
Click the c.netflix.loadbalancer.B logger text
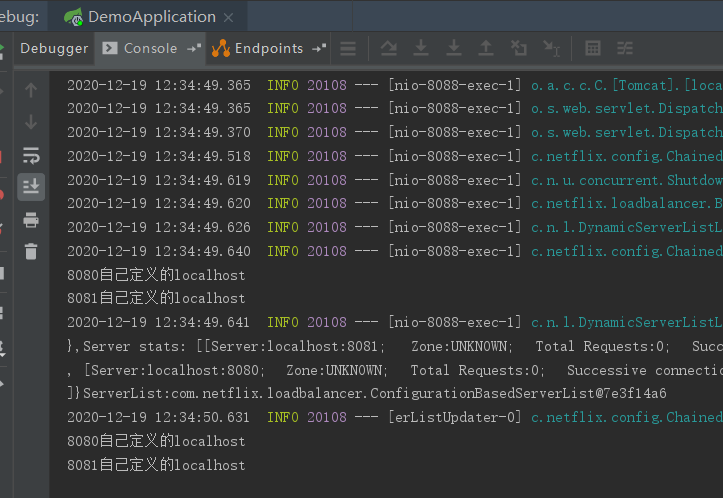tap(627, 203)
